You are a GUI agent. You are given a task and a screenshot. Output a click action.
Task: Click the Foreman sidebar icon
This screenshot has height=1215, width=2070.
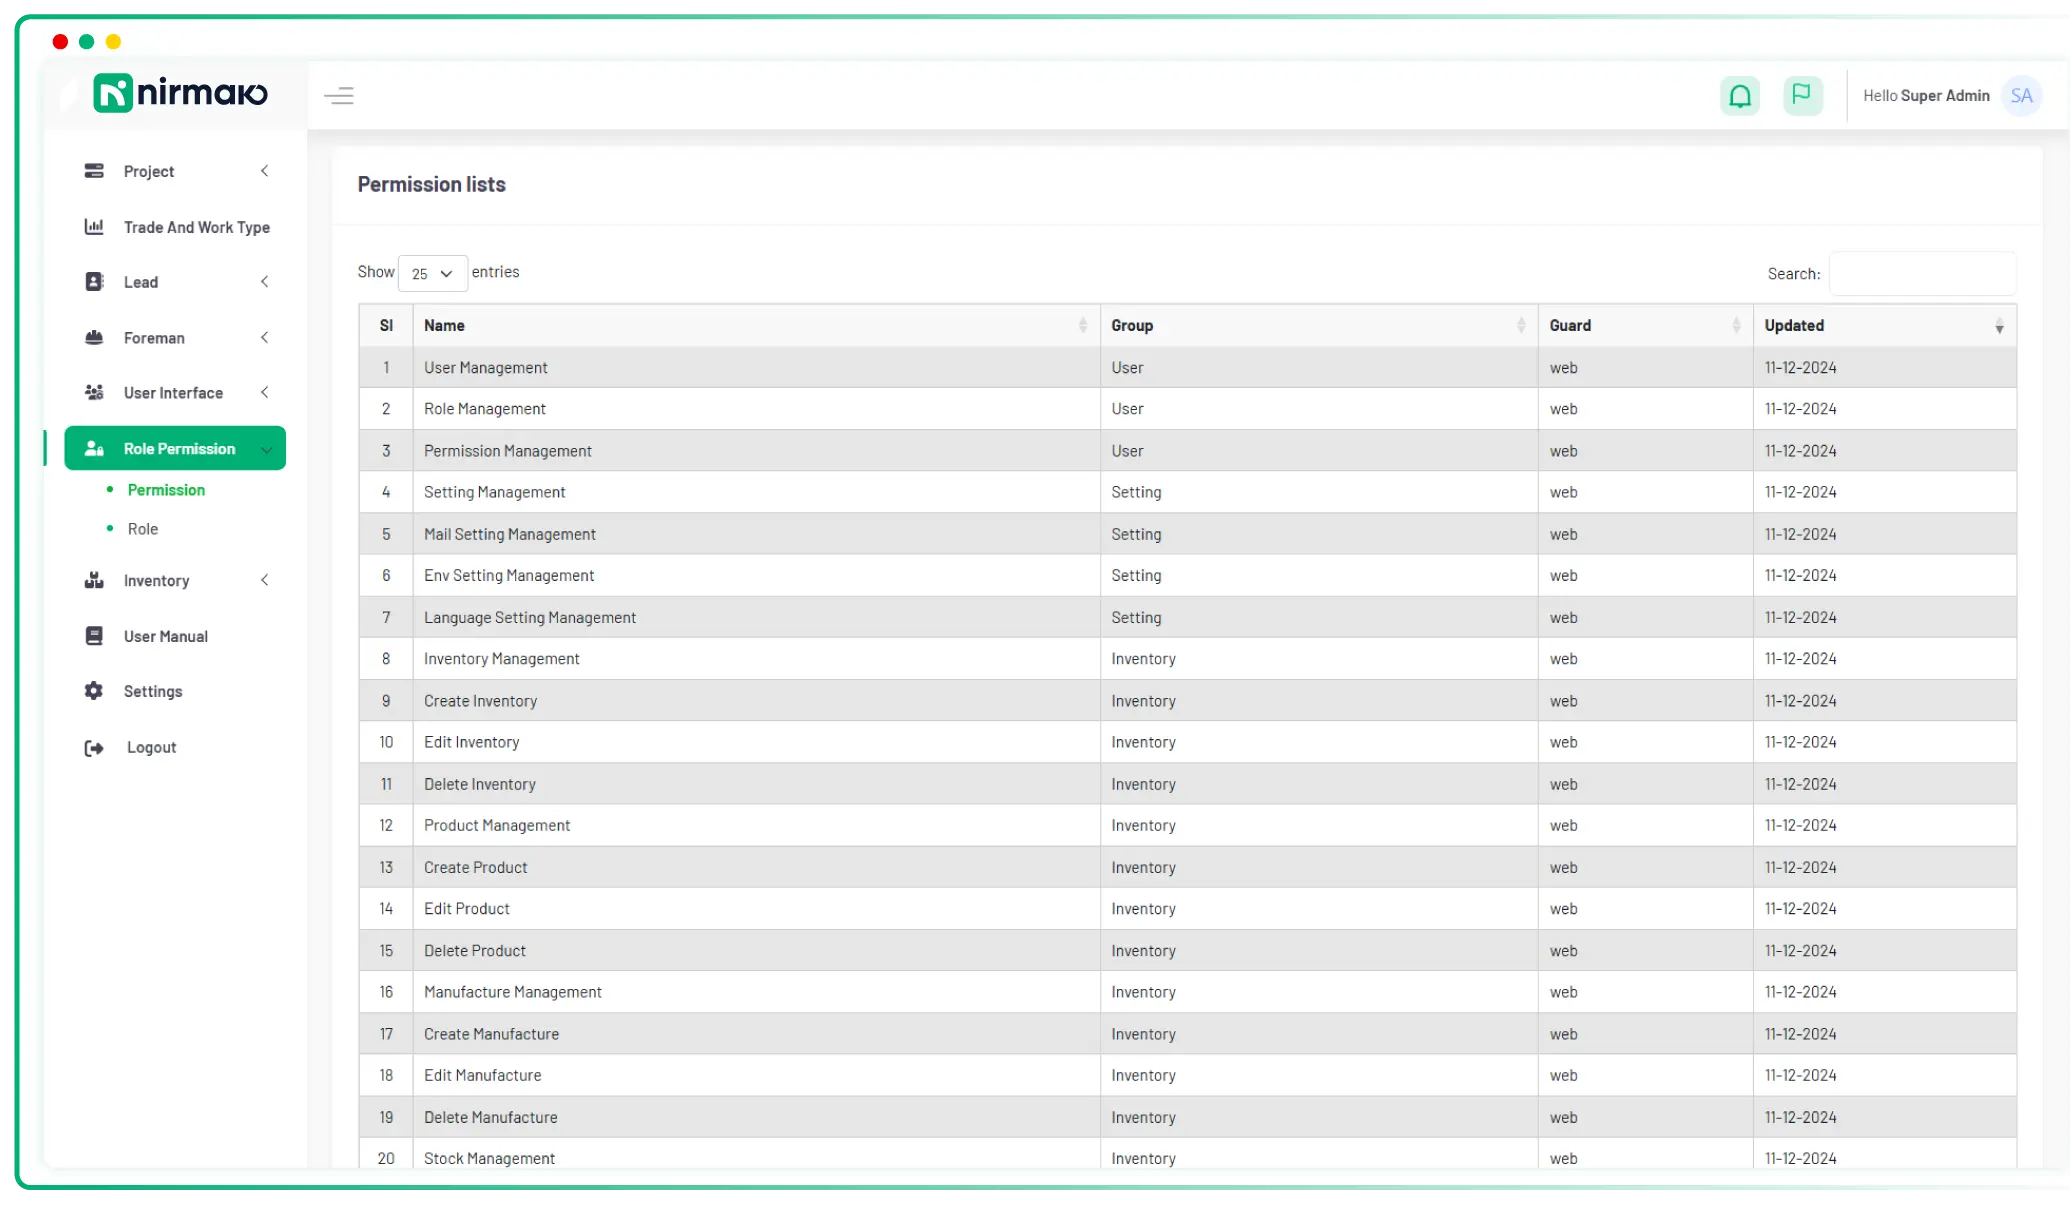[x=94, y=337]
